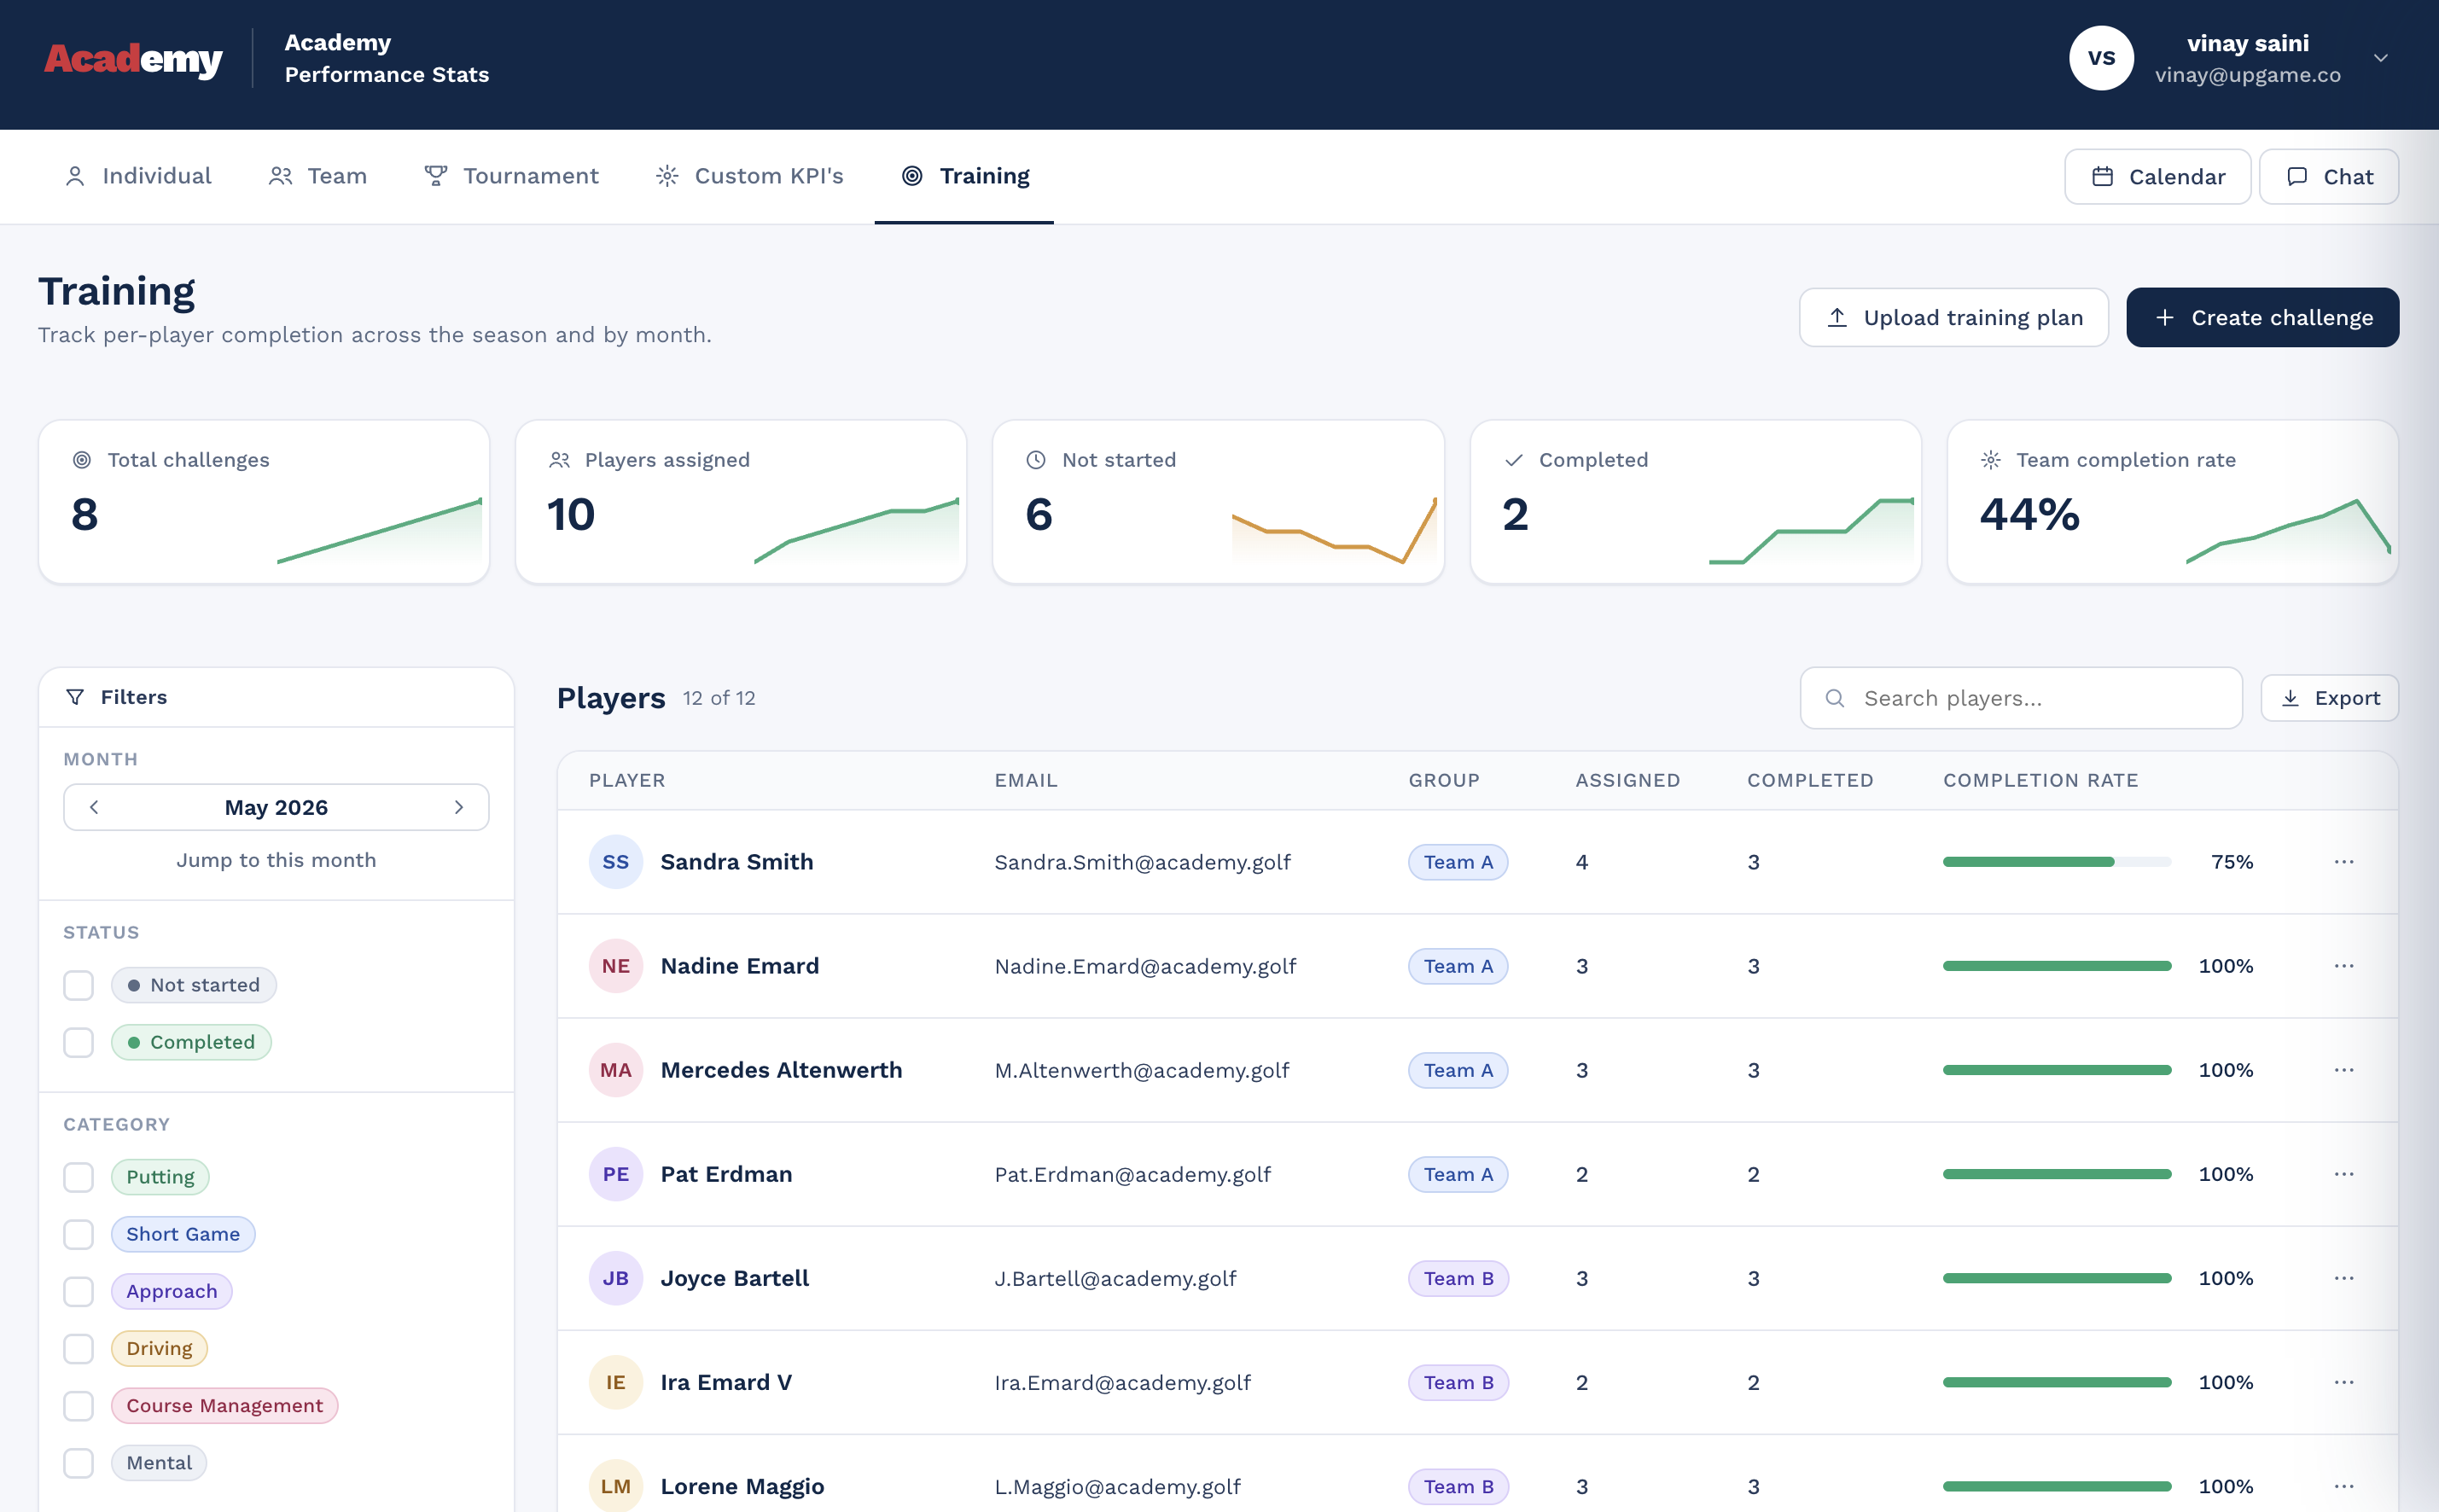Go to next month arrow
Image resolution: width=2439 pixels, height=1512 pixels.
click(x=459, y=807)
